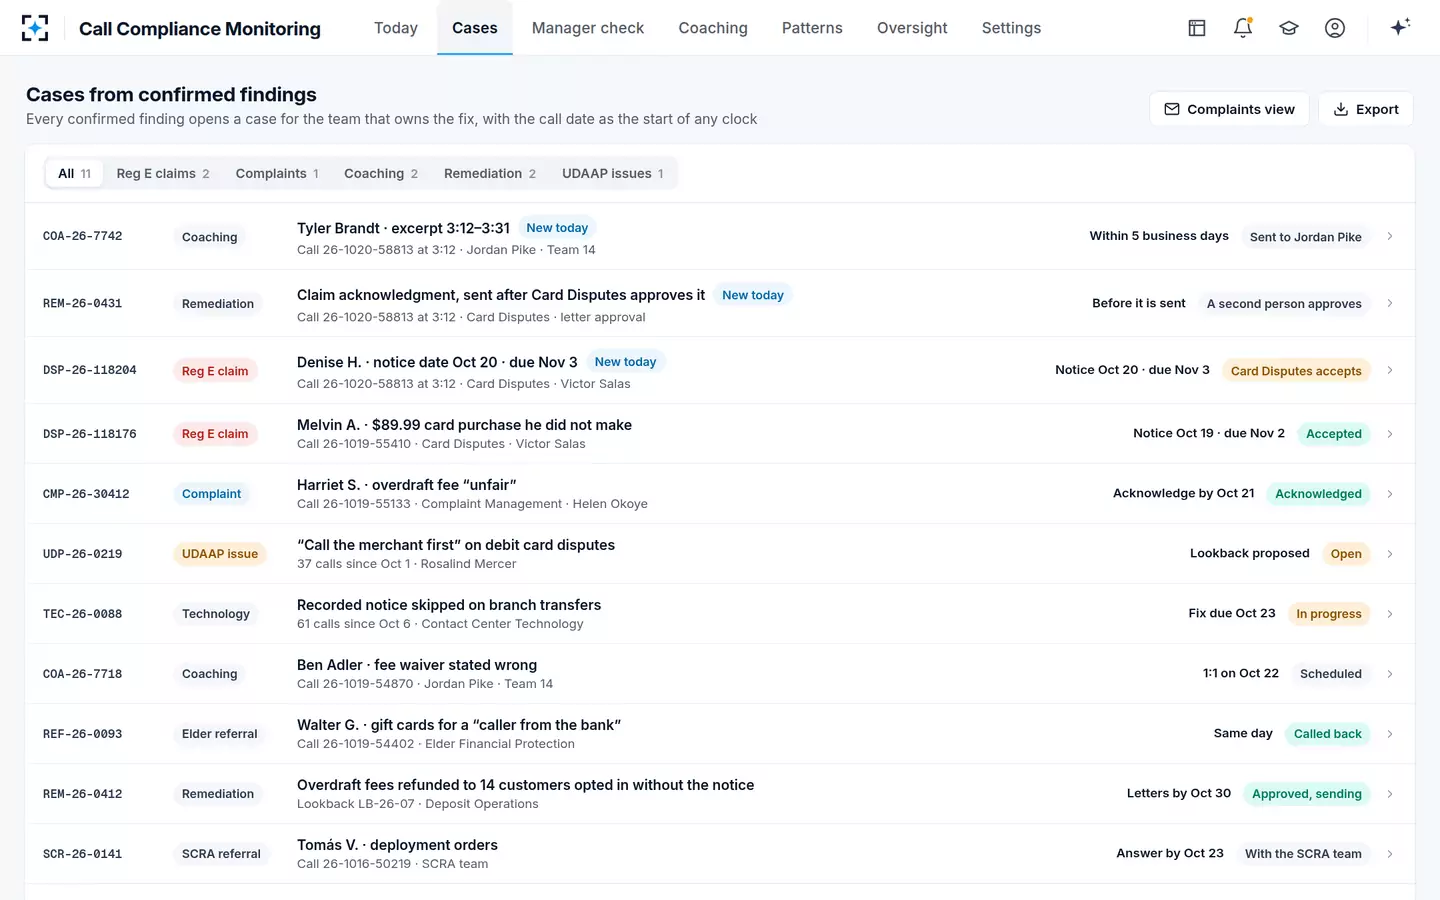Expand the REF-26-0093 row chevron

click(x=1390, y=734)
